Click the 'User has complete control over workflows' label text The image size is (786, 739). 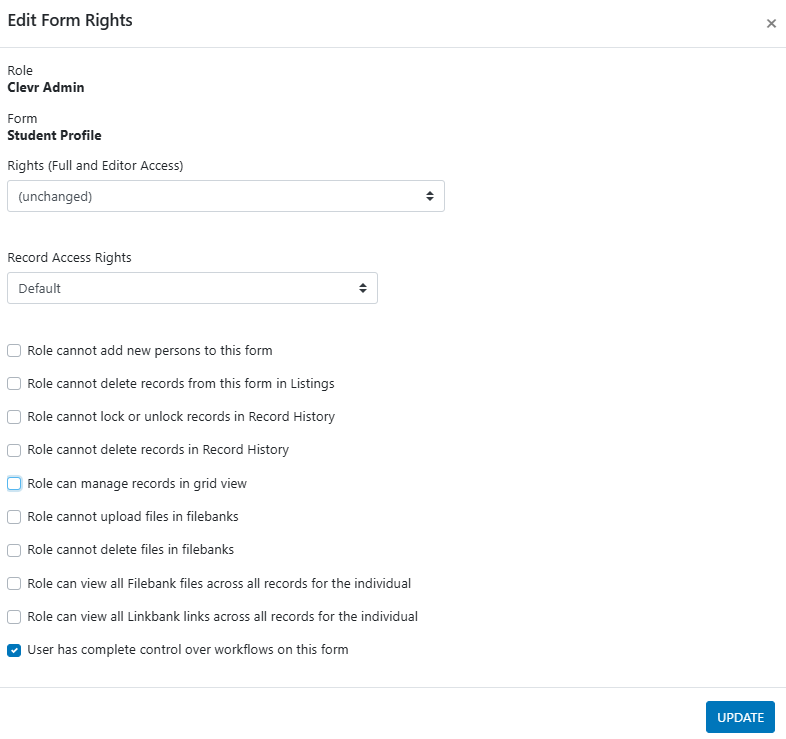point(188,650)
